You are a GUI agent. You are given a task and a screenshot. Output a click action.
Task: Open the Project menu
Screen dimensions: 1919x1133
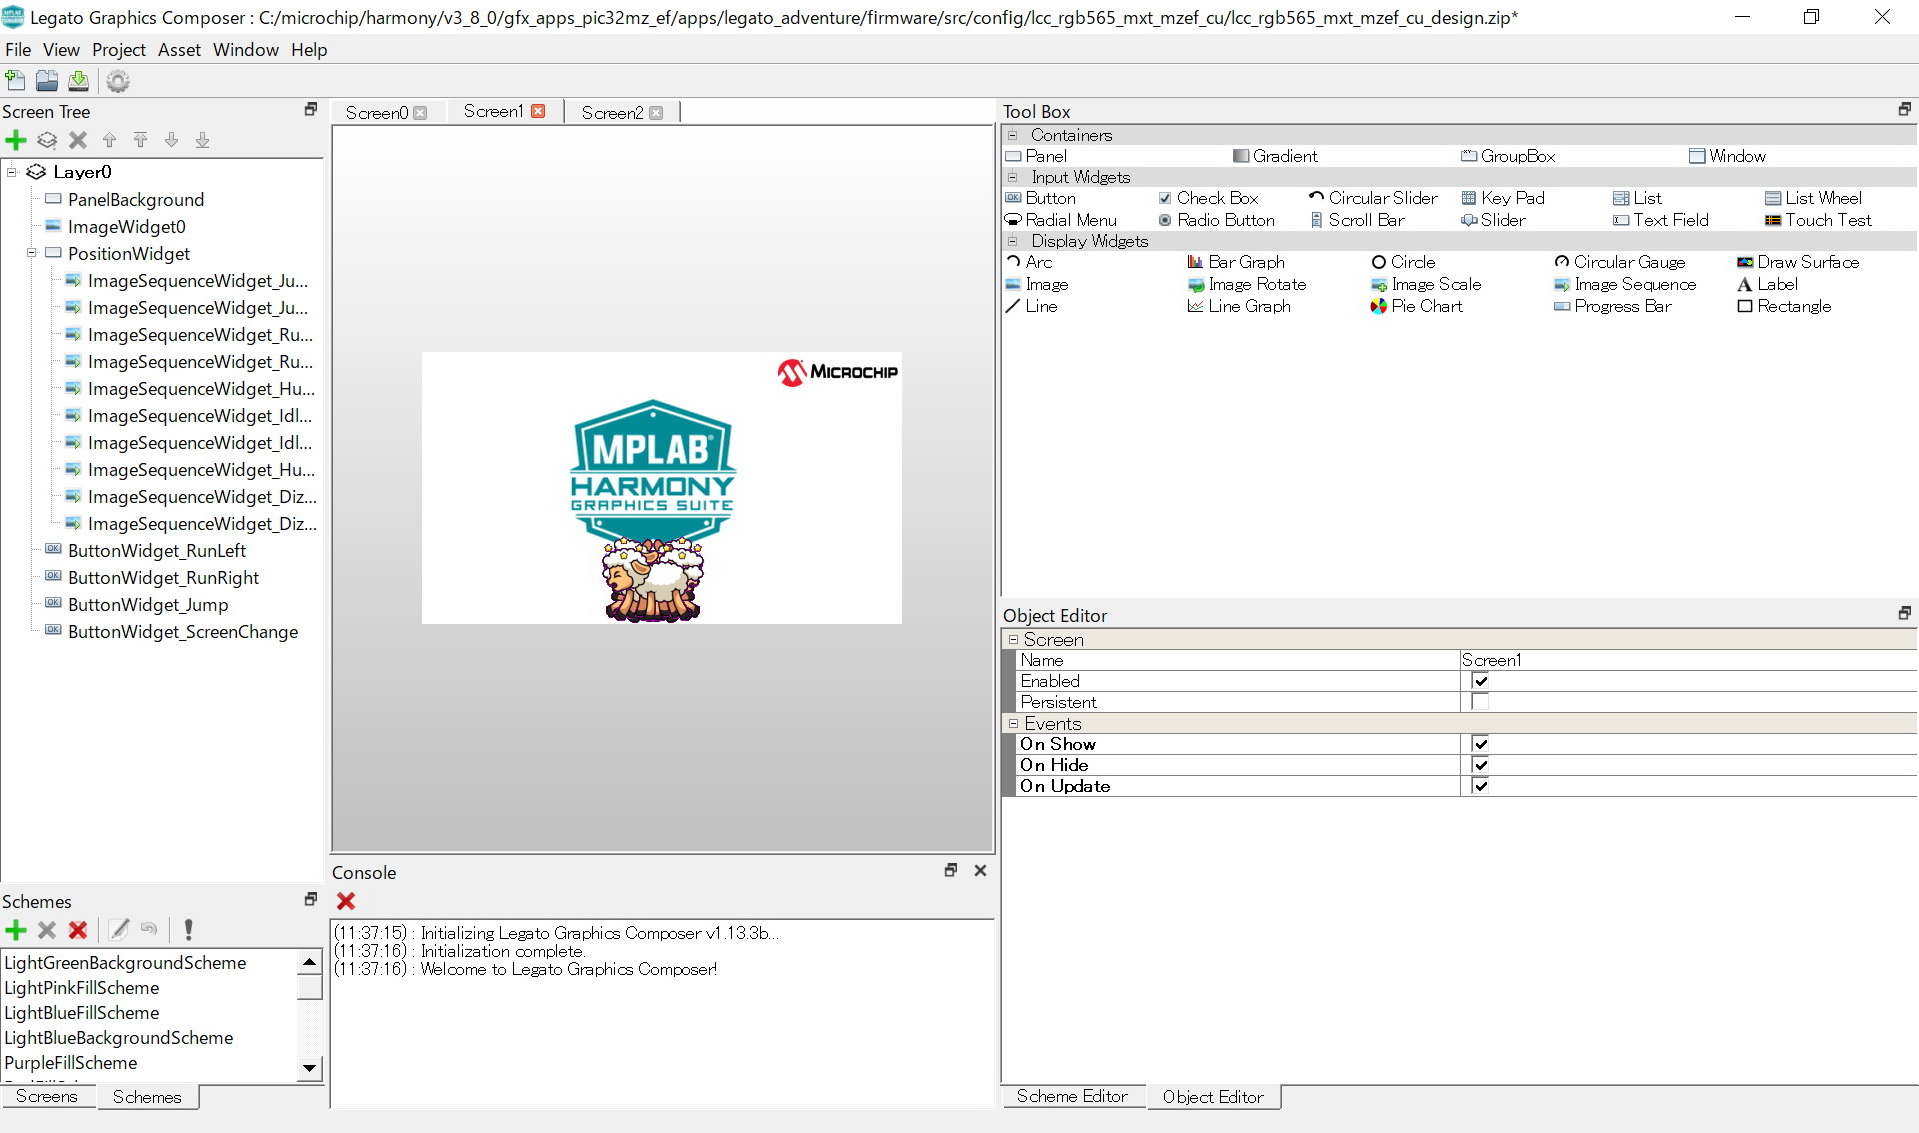(119, 50)
